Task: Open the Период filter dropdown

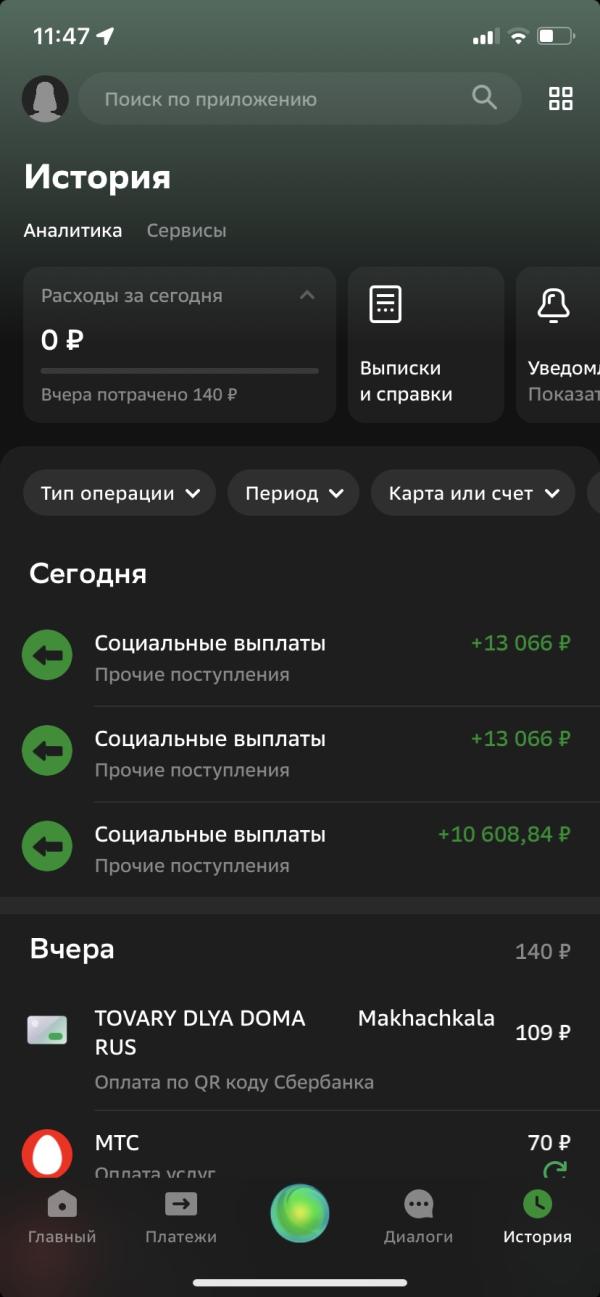Action: coord(294,493)
